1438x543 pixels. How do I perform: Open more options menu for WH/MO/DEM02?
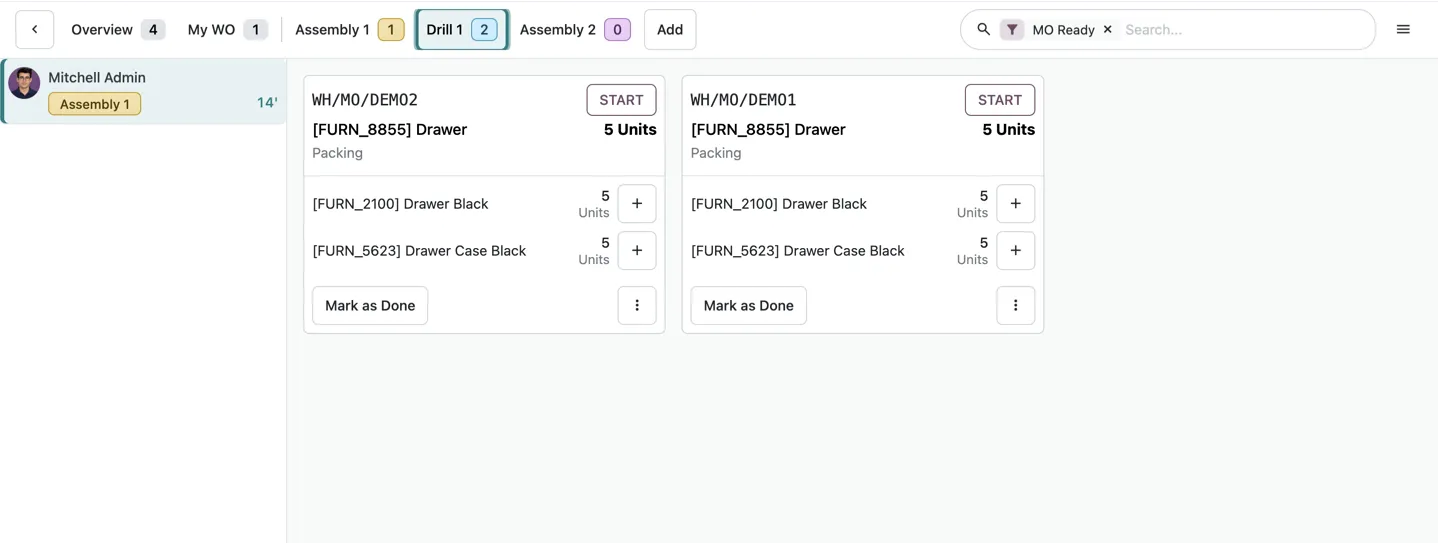tap(637, 306)
